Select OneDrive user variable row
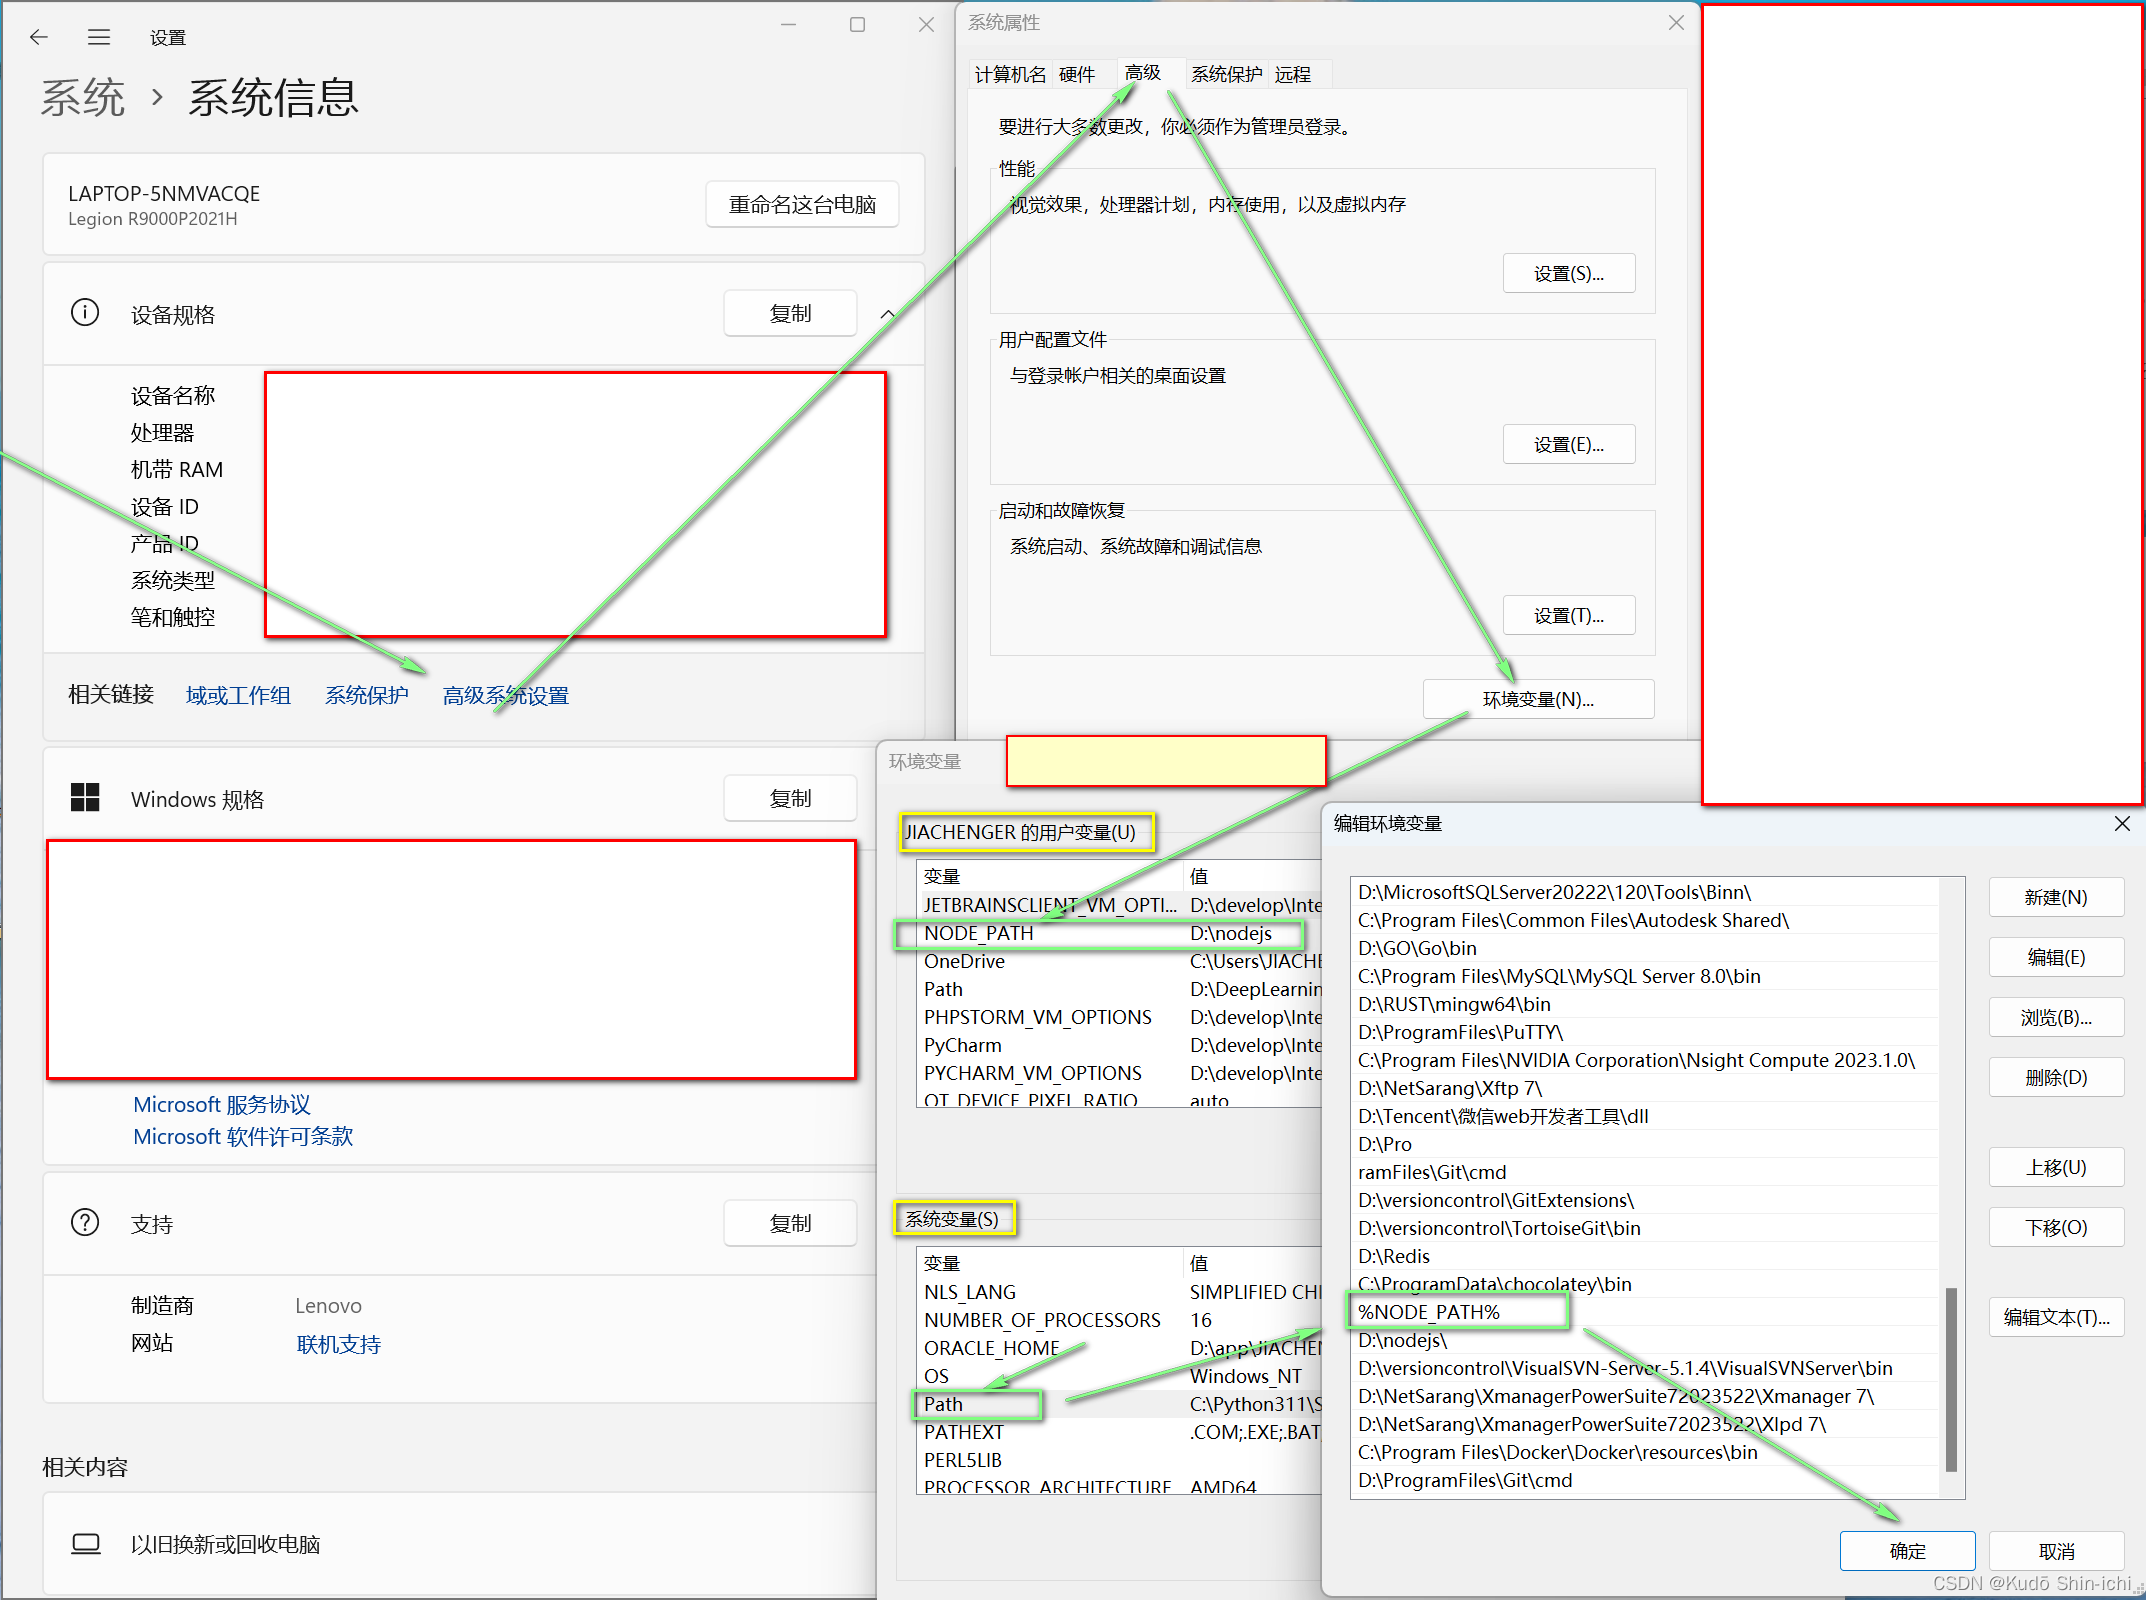This screenshot has height=1600, width=2146. pyautogui.click(x=1119, y=961)
